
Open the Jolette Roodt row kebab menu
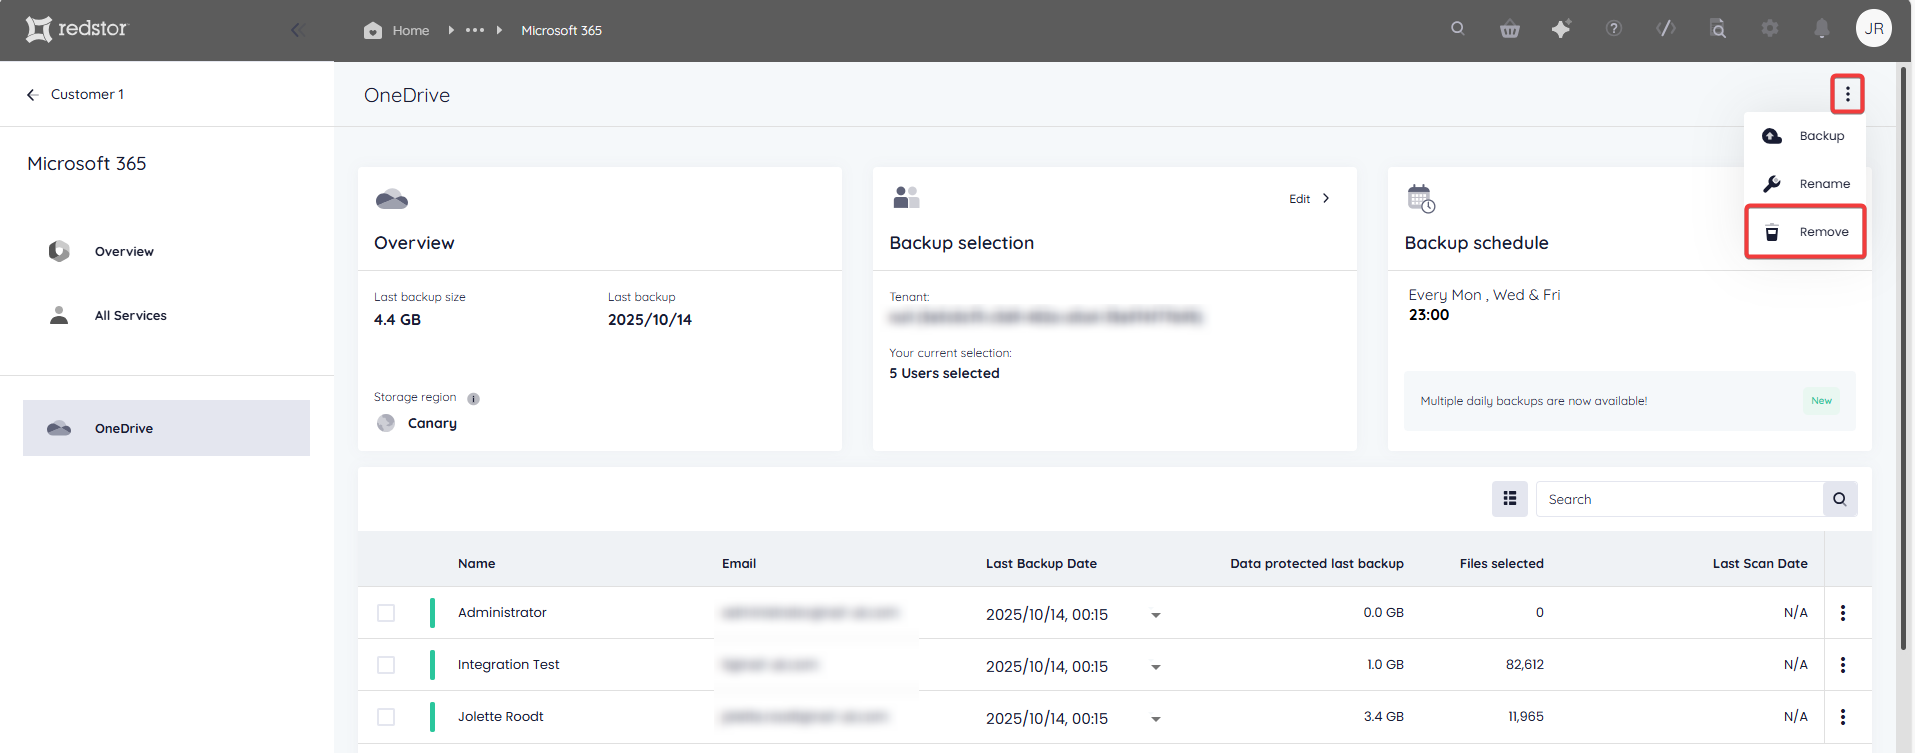pos(1843,717)
